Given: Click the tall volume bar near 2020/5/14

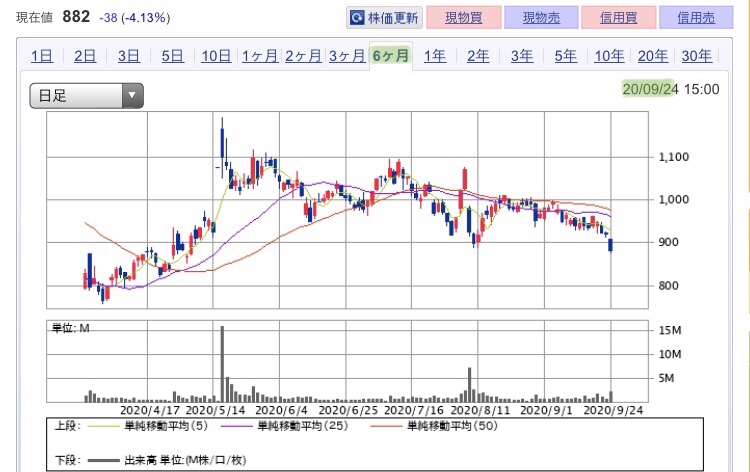Looking at the screenshot, I should tap(222, 364).
